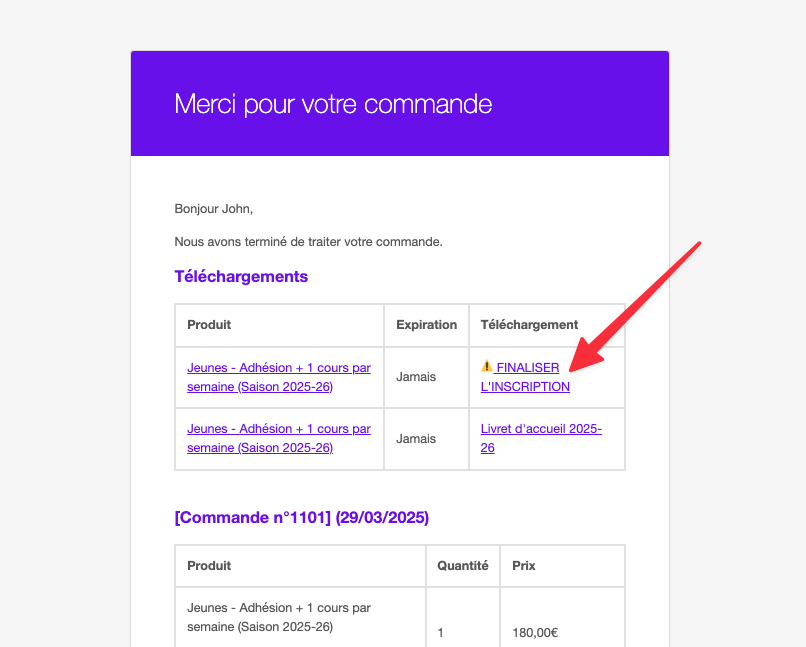This screenshot has height=647, width=806.
Task: Click the product name in order table
Action: point(279,617)
